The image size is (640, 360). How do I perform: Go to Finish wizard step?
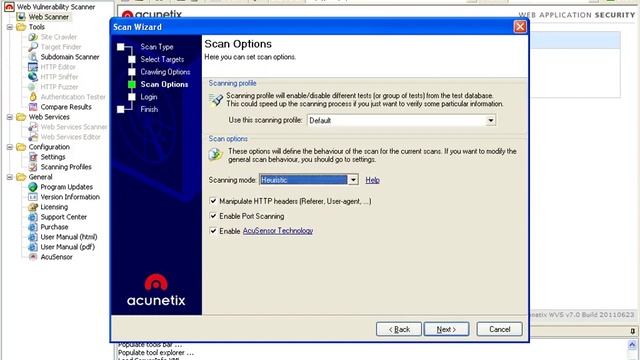click(149, 109)
